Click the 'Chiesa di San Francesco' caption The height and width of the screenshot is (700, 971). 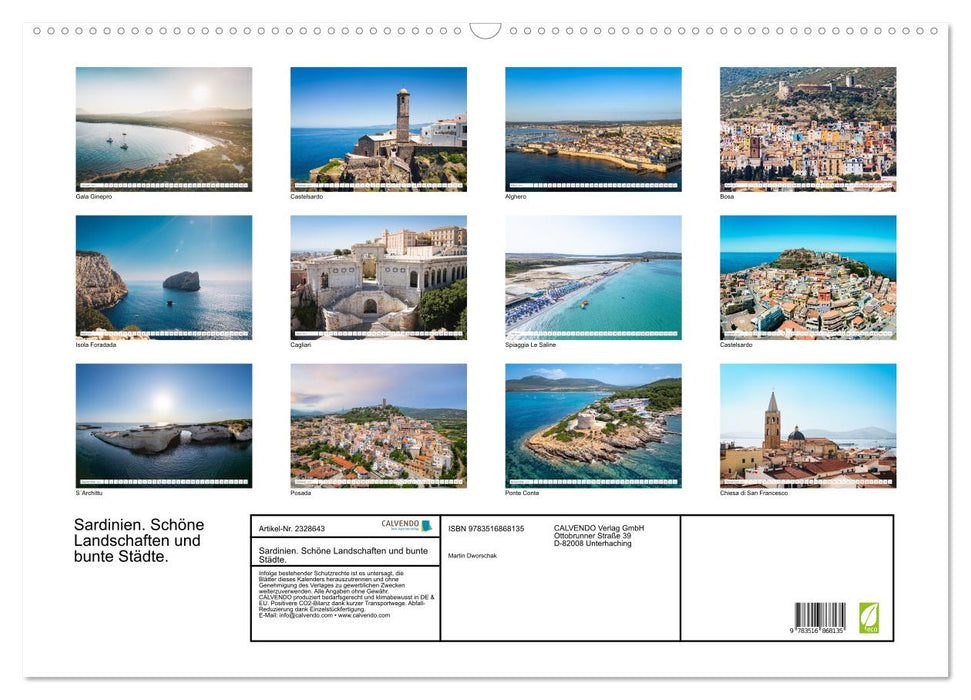754,493
